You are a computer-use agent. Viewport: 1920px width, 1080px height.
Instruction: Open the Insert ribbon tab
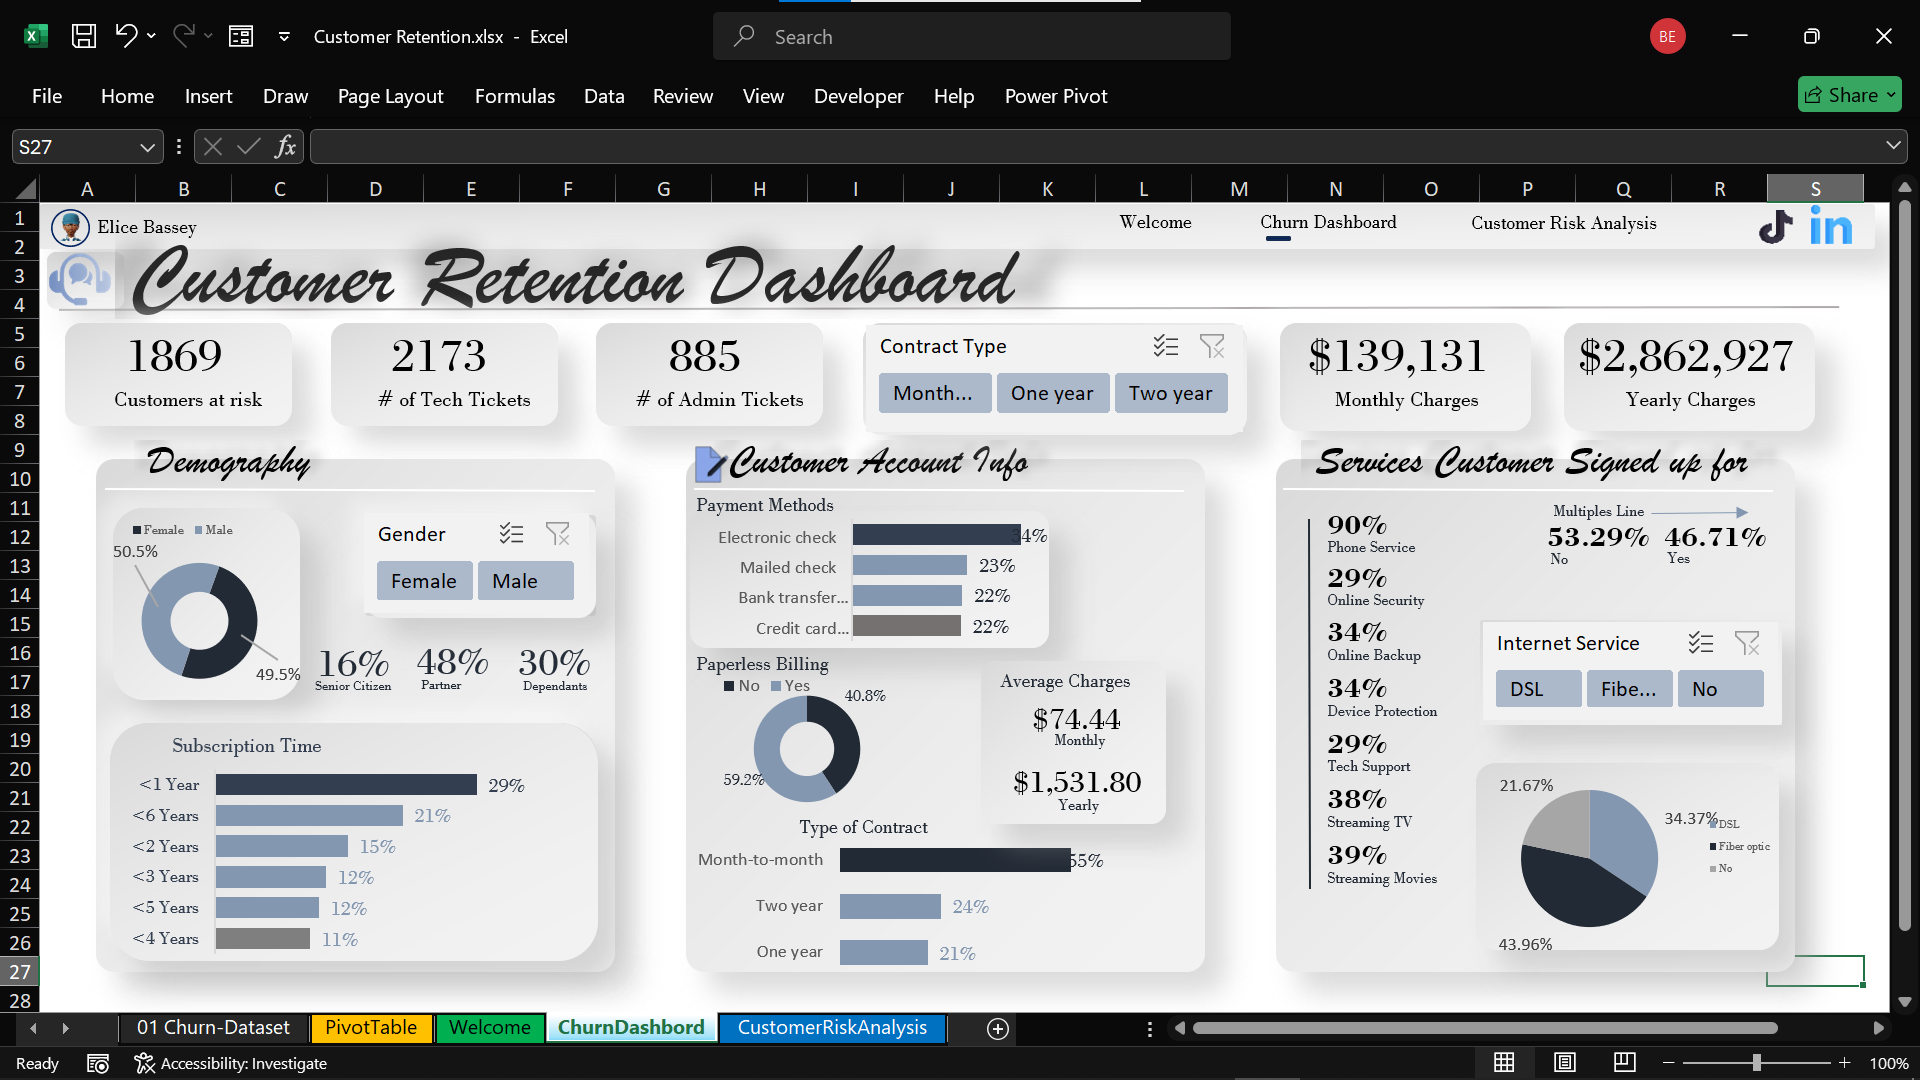point(208,96)
